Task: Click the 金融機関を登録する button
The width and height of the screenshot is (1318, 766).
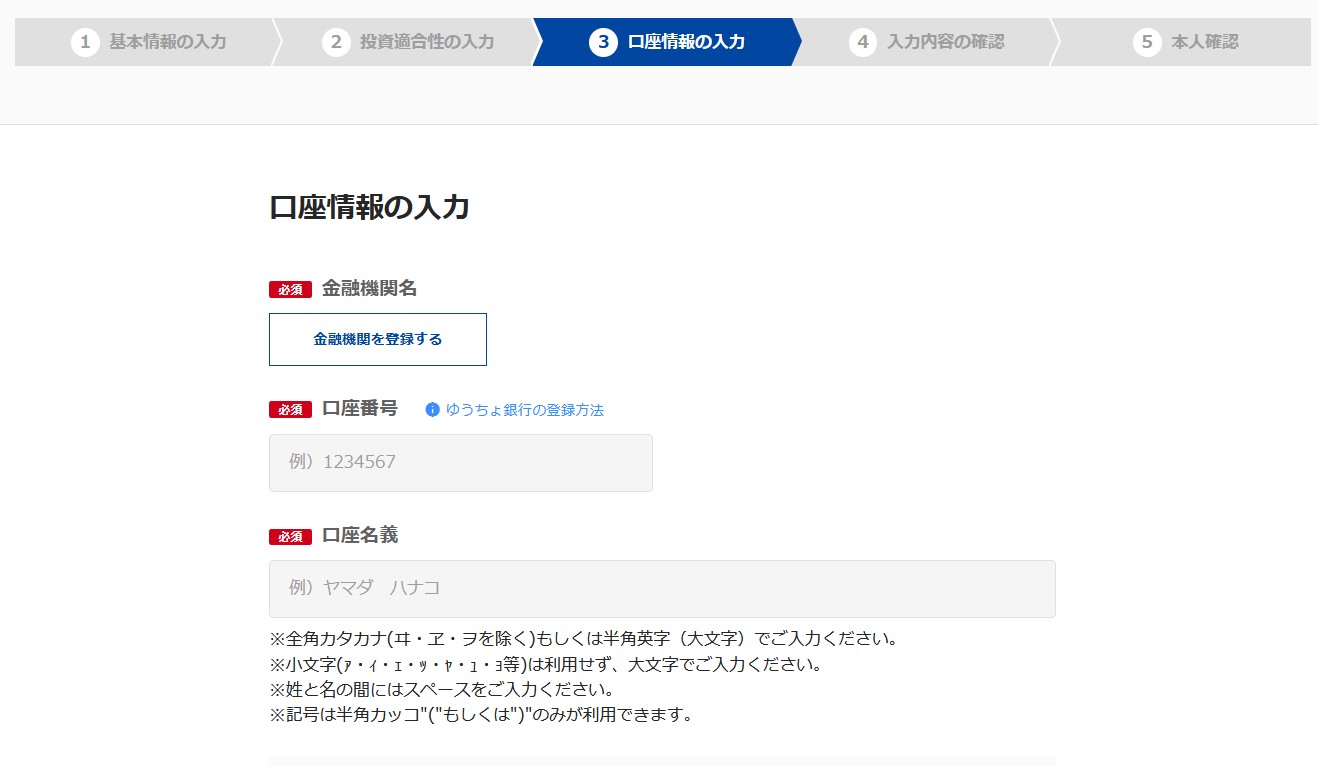Action: [377, 339]
